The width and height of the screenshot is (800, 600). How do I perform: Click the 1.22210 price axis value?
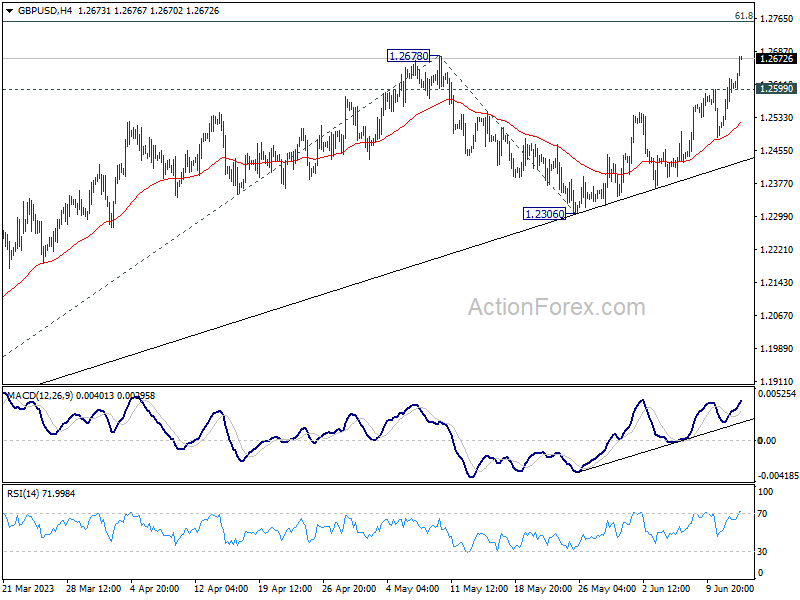pos(777,249)
